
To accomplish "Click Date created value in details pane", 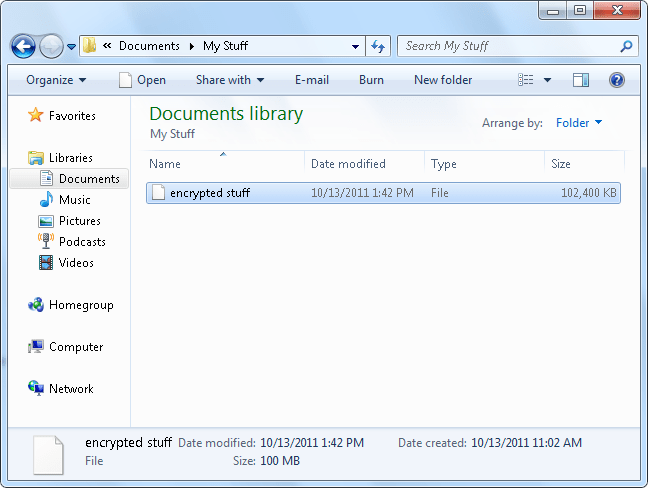I will point(526,443).
